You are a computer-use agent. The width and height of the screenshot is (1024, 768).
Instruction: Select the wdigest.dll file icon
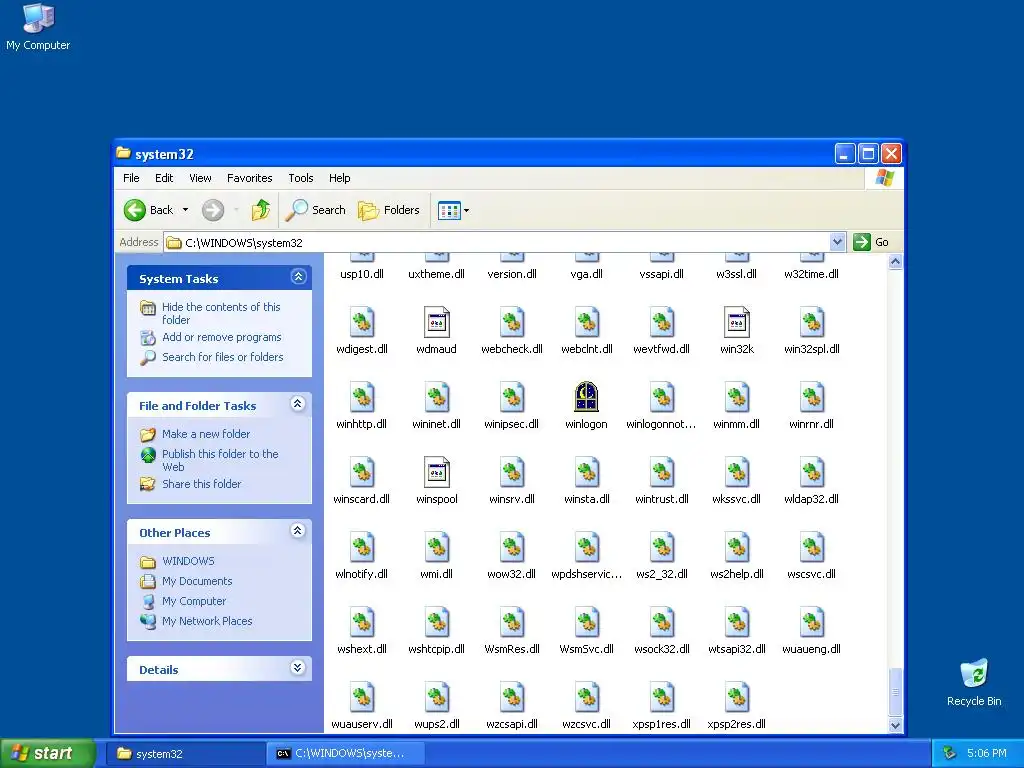[361, 322]
